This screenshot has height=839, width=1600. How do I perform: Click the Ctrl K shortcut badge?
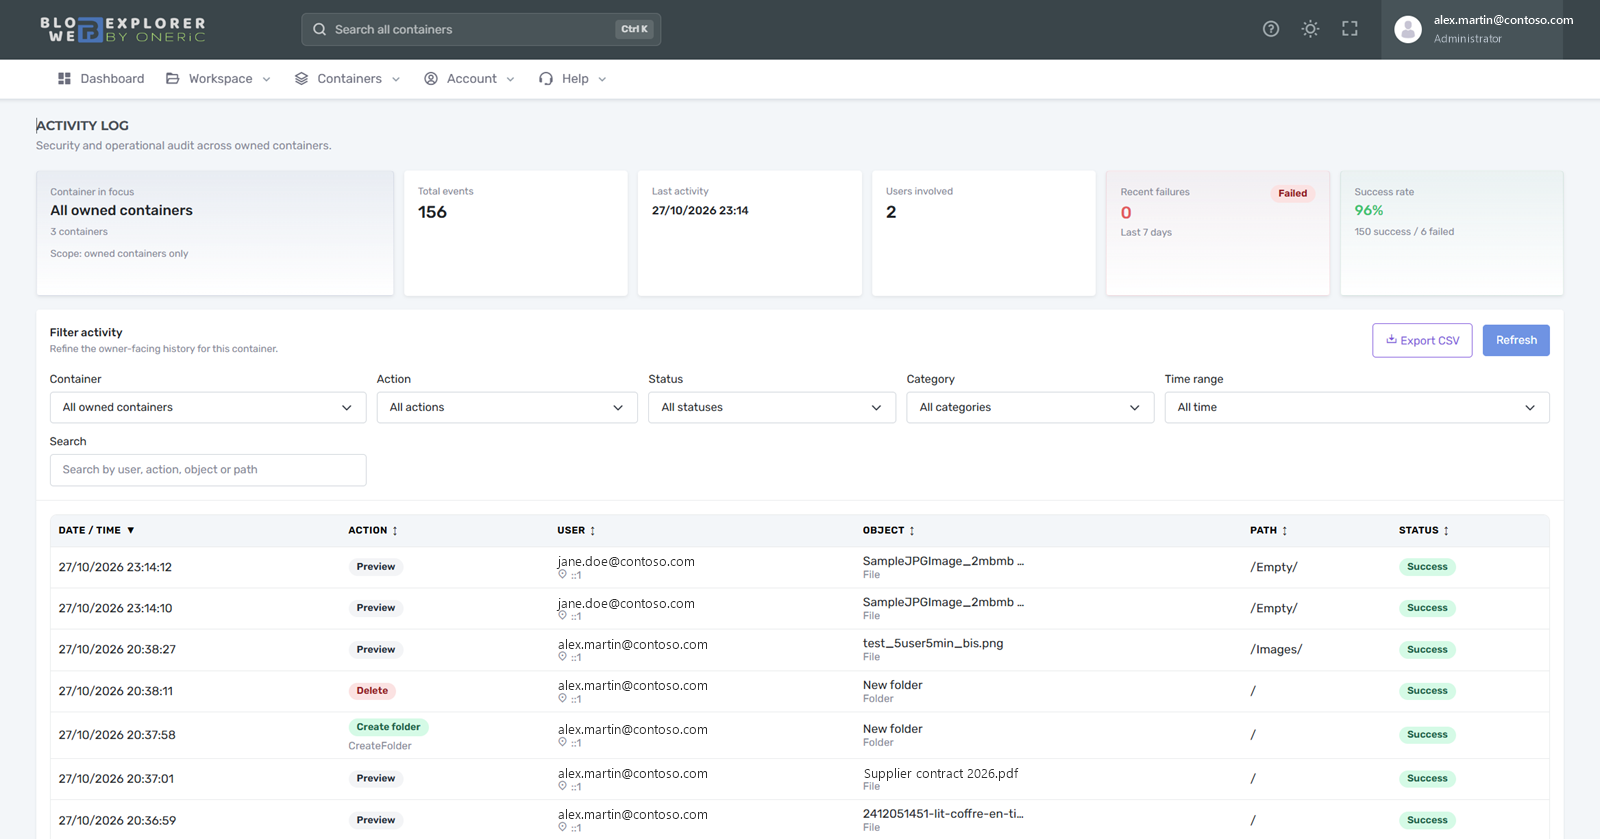pyautogui.click(x=634, y=29)
